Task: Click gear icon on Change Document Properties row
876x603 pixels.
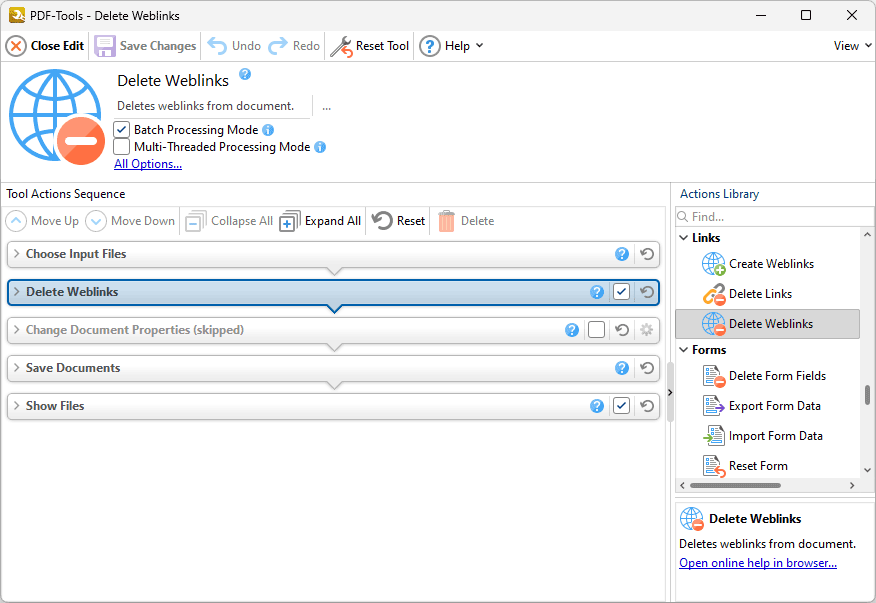Action: (646, 330)
